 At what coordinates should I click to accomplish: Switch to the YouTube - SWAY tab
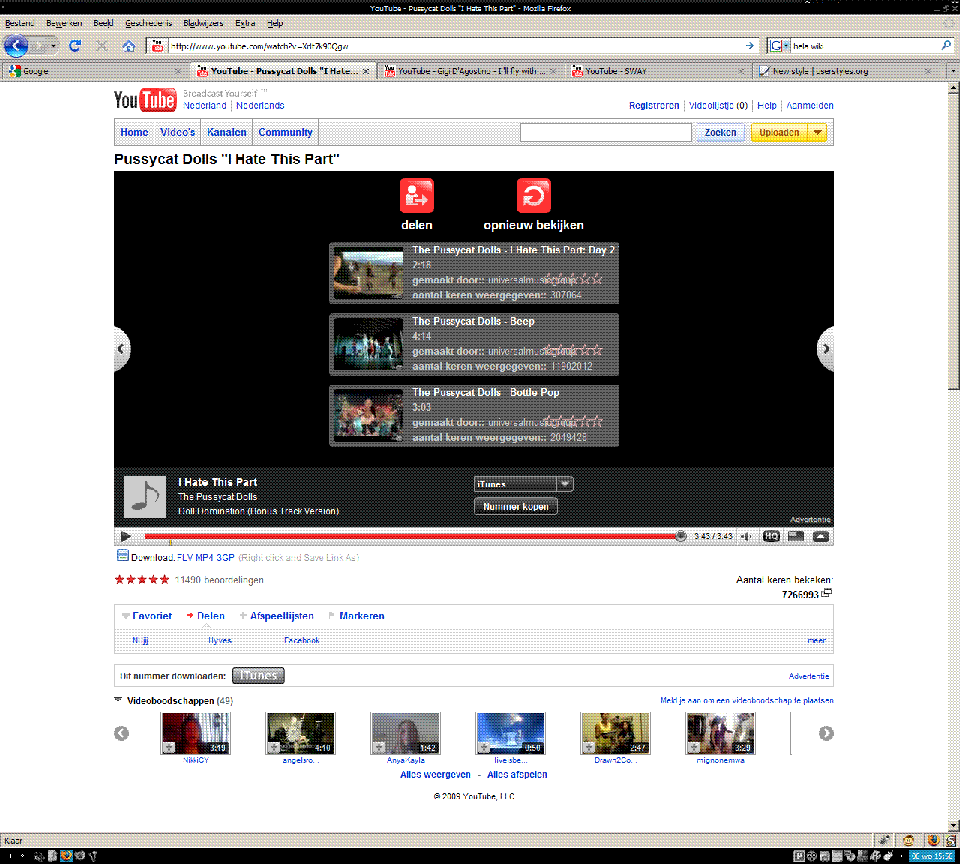[x=658, y=71]
